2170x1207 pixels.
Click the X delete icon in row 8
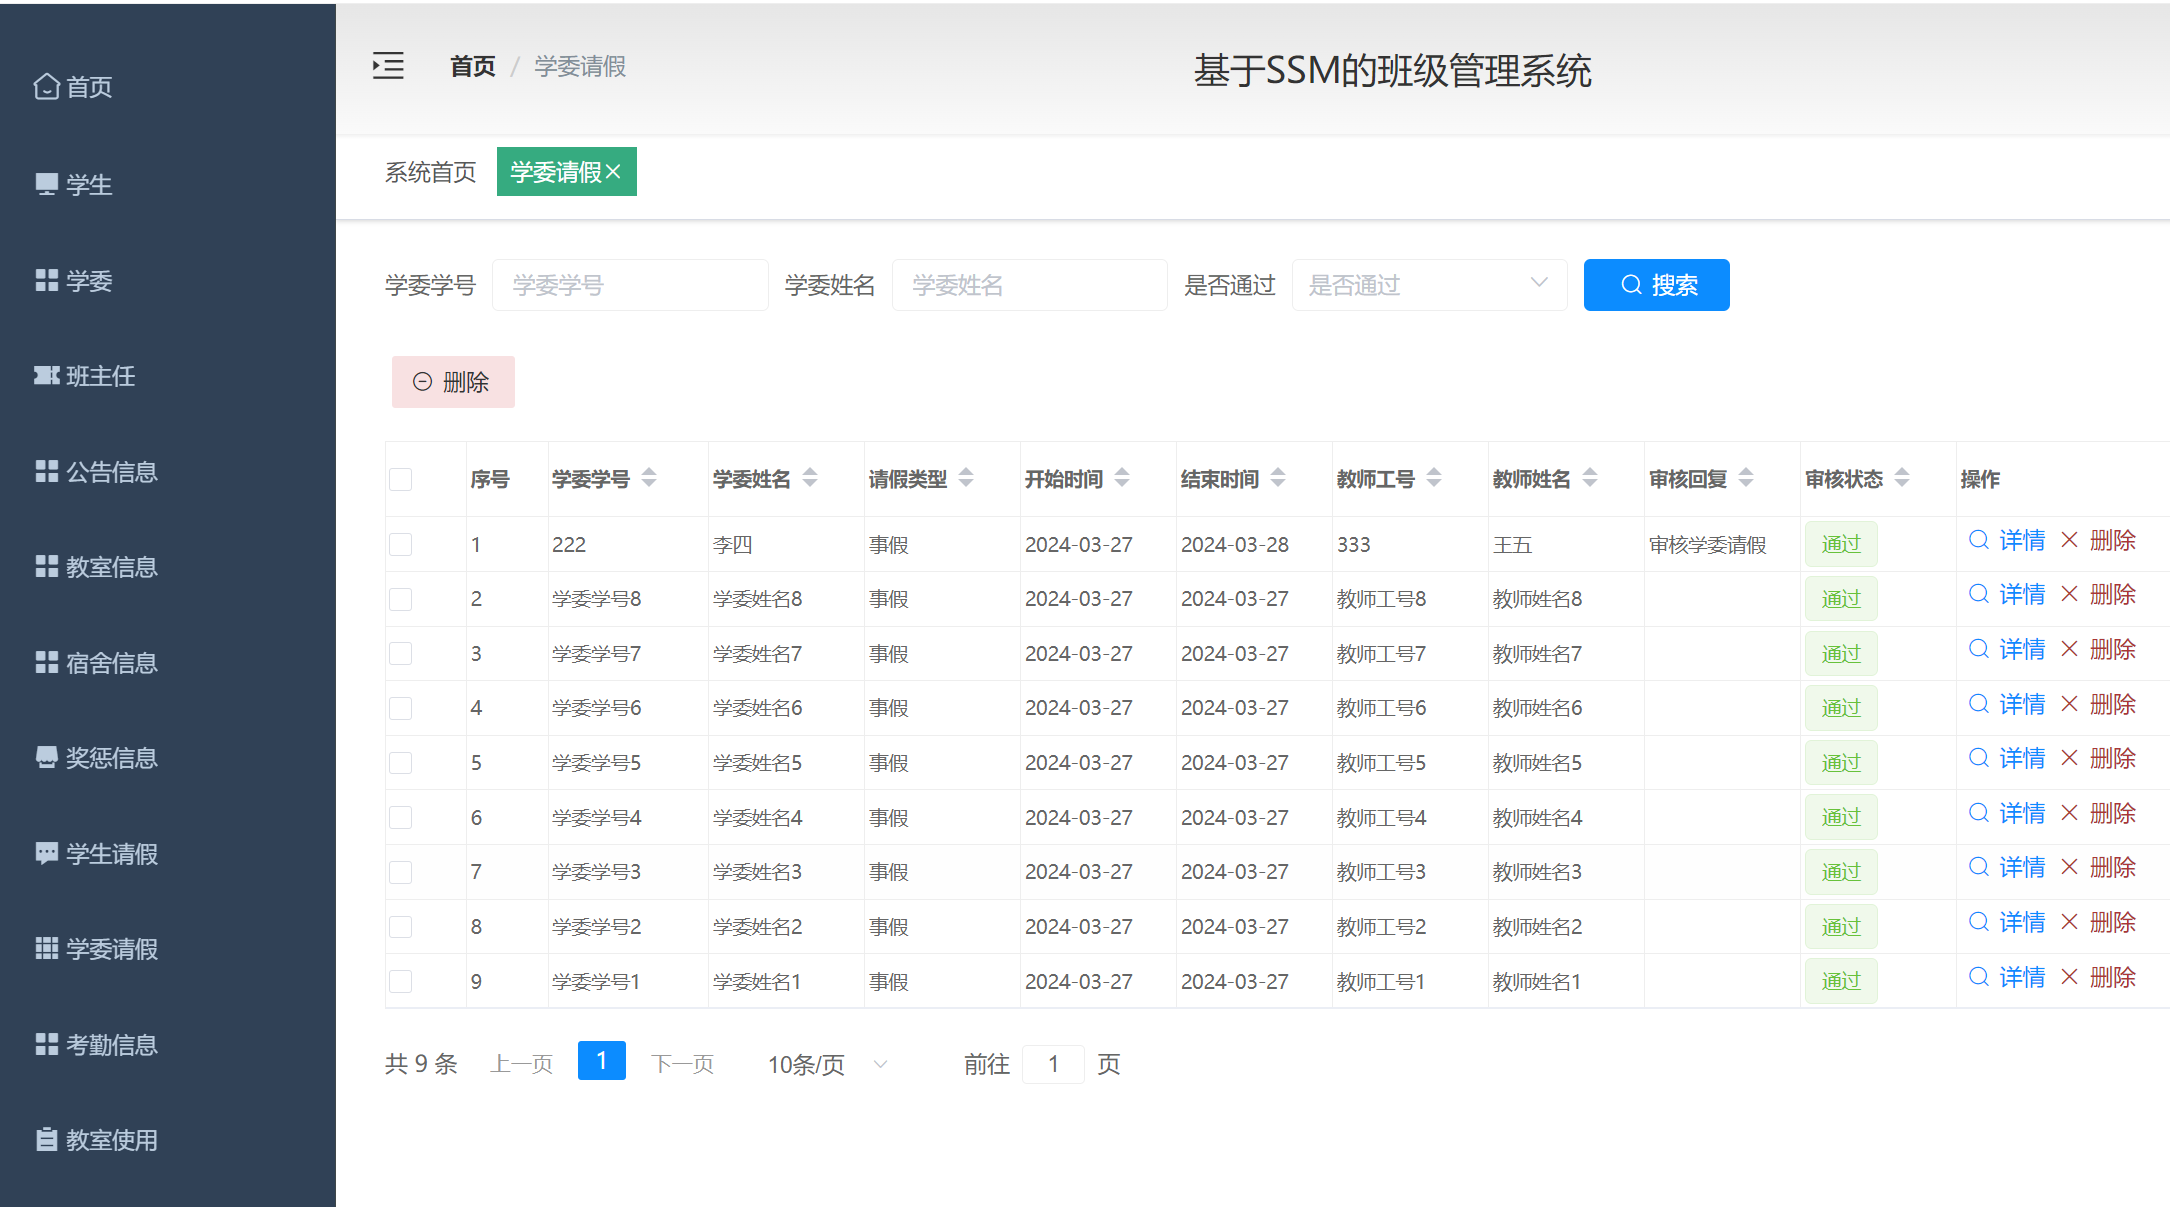(x=2070, y=922)
